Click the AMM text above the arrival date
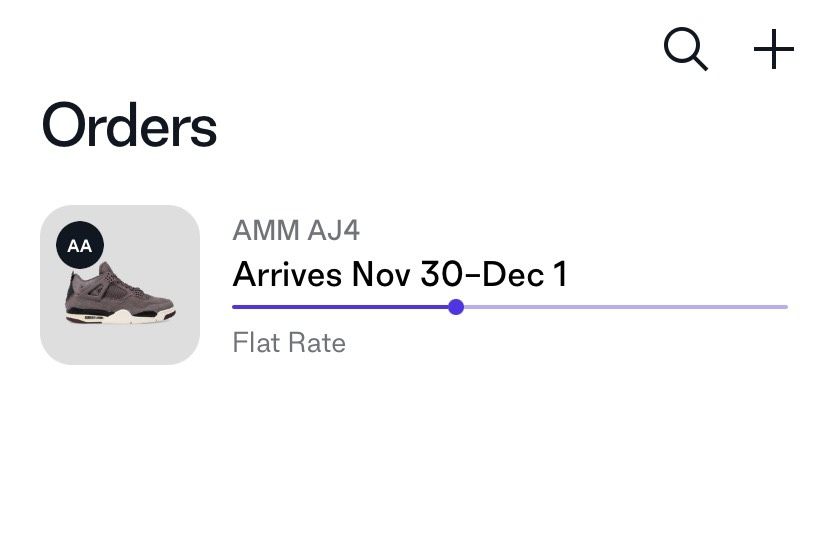Screen dimensions: 828x555 point(265,231)
